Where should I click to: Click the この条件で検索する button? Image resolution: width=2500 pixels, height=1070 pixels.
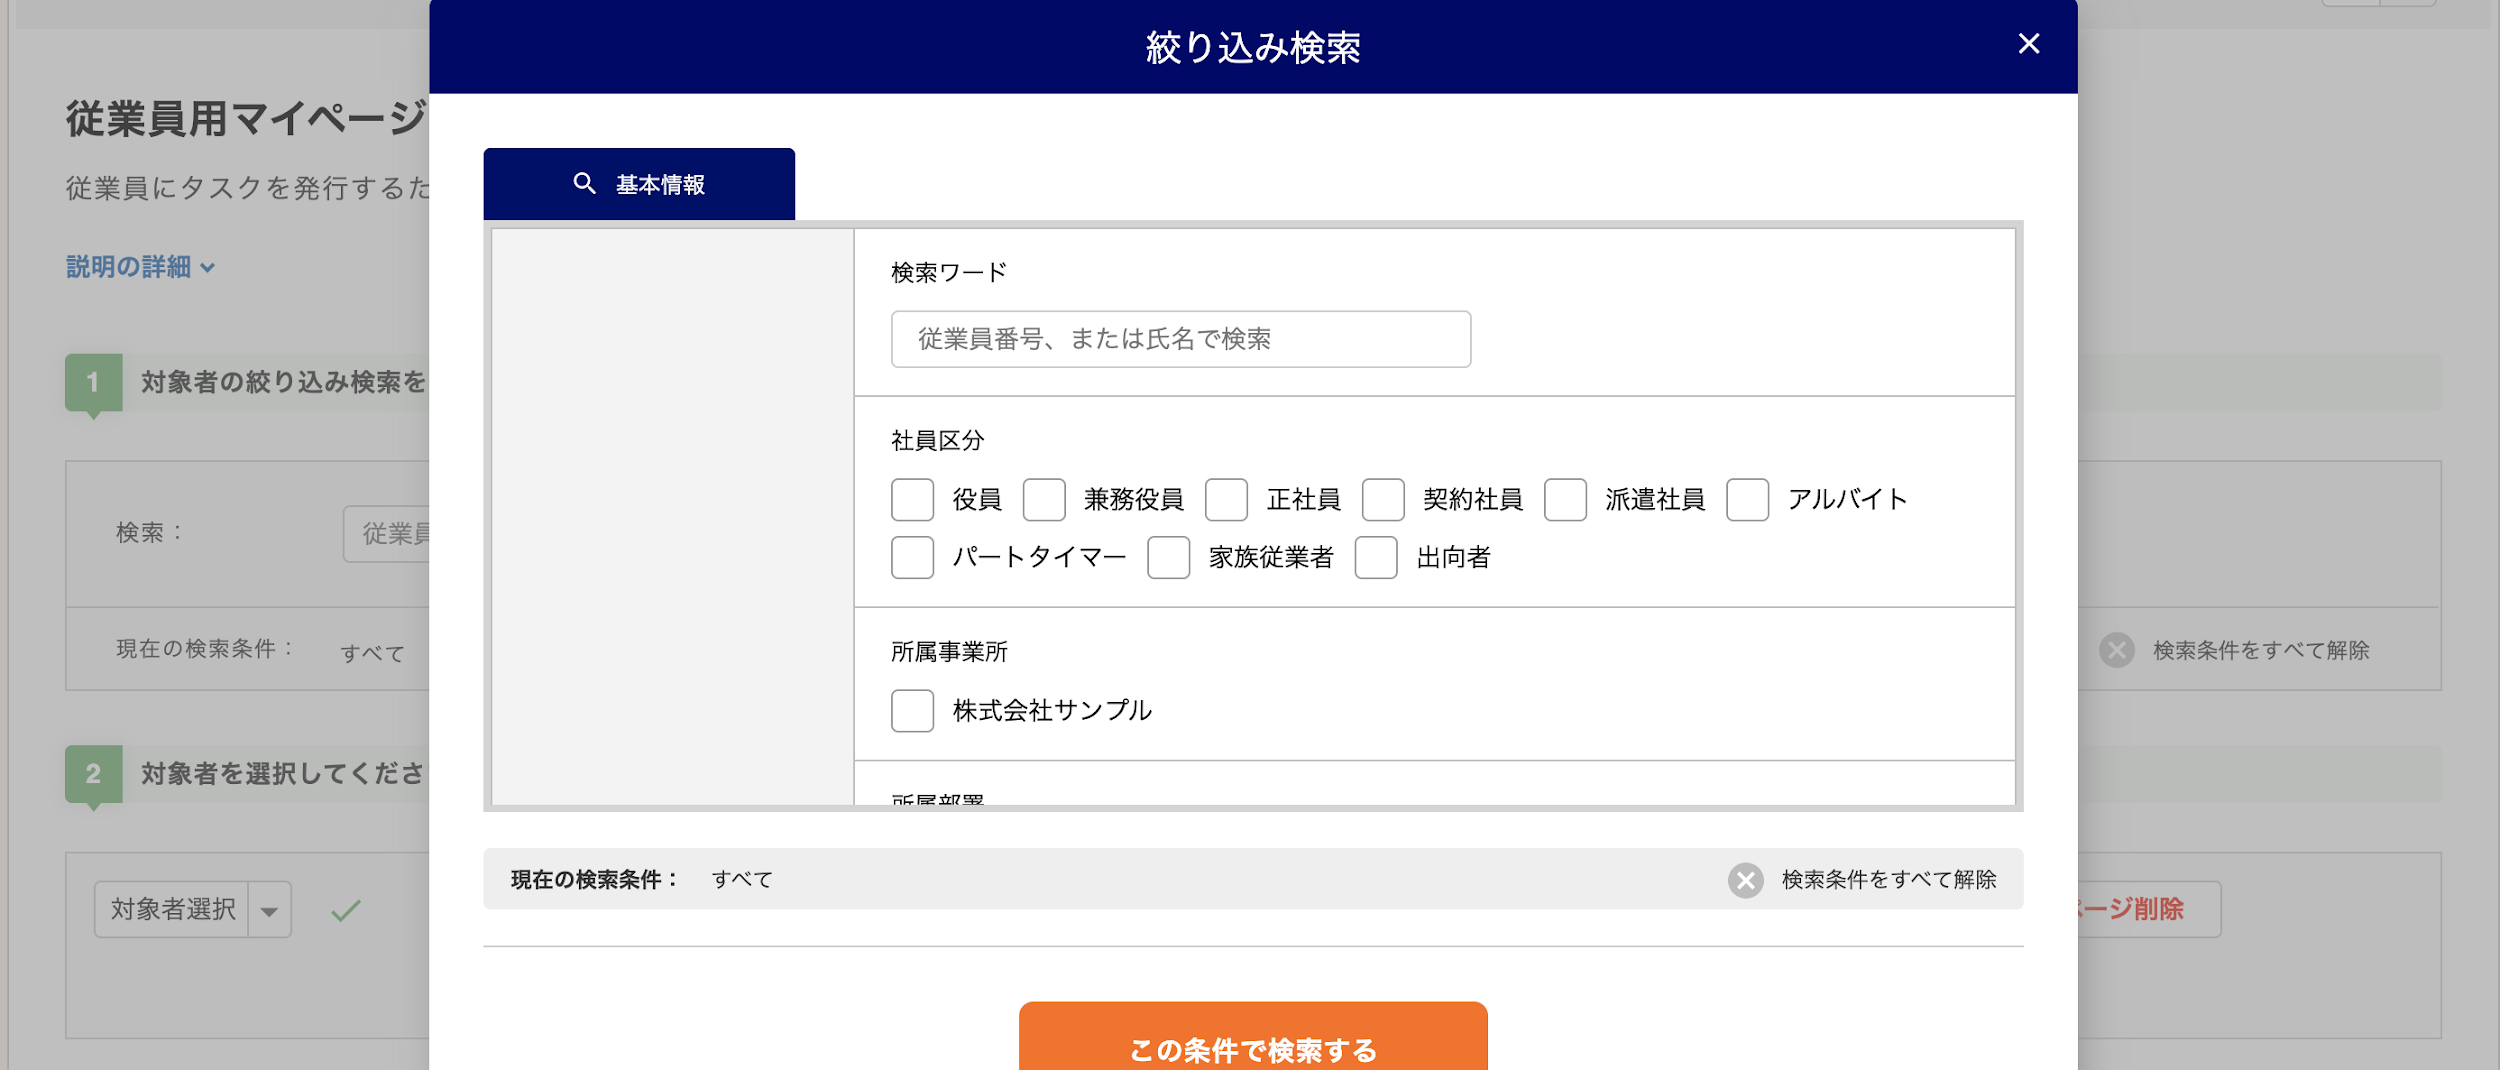click(x=1253, y=1038)
